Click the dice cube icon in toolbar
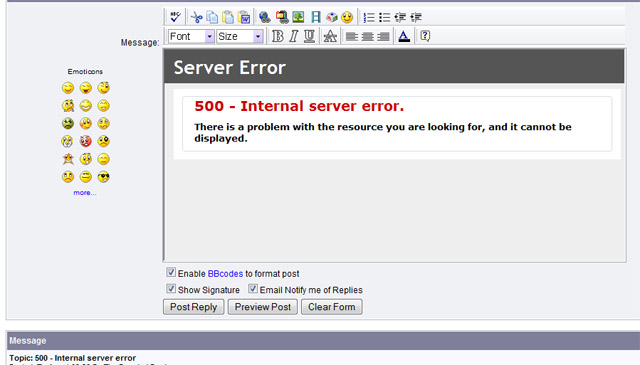The image size is (640, 365). pos(331,17)
